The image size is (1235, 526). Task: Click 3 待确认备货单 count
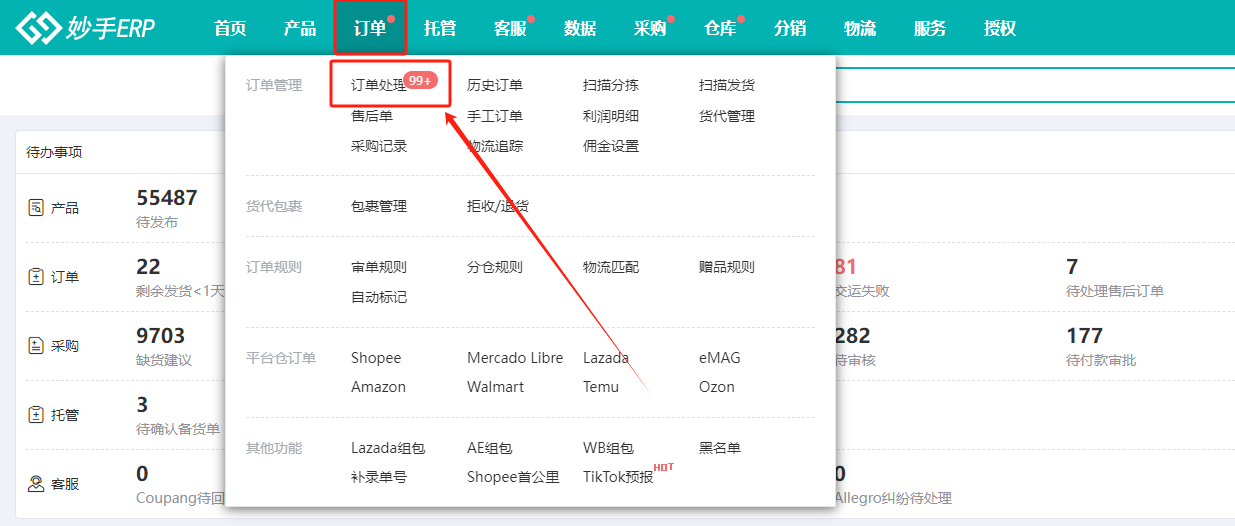click(x=142, y=405)
